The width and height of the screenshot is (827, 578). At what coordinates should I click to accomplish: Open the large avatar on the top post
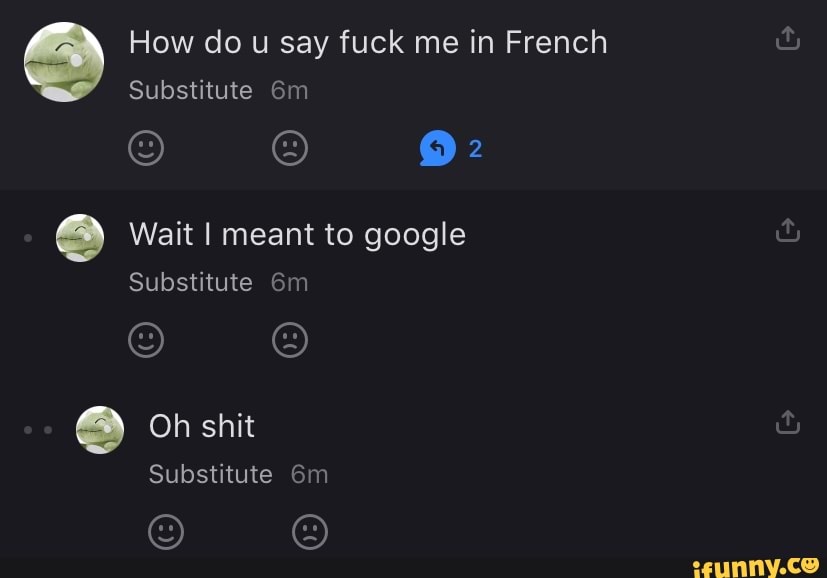pos(64,62)
